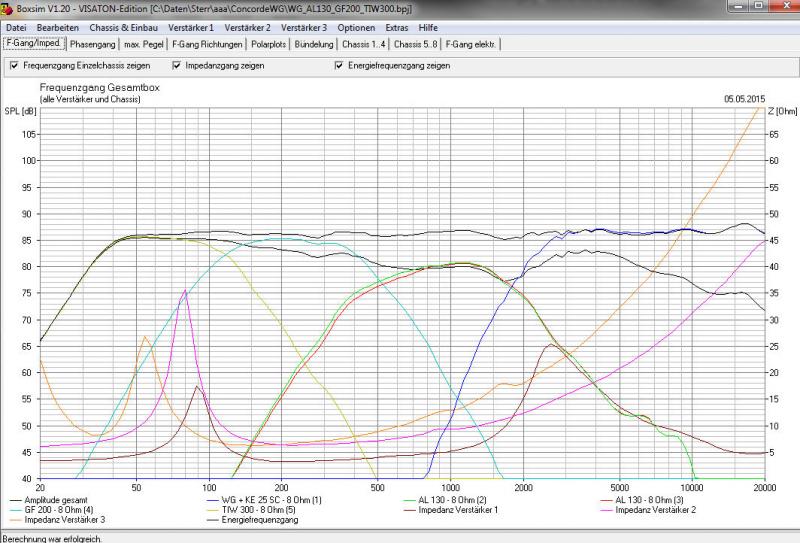Open the Chassis & Einbau menu
800x543 pixels.
pos(123,27)
